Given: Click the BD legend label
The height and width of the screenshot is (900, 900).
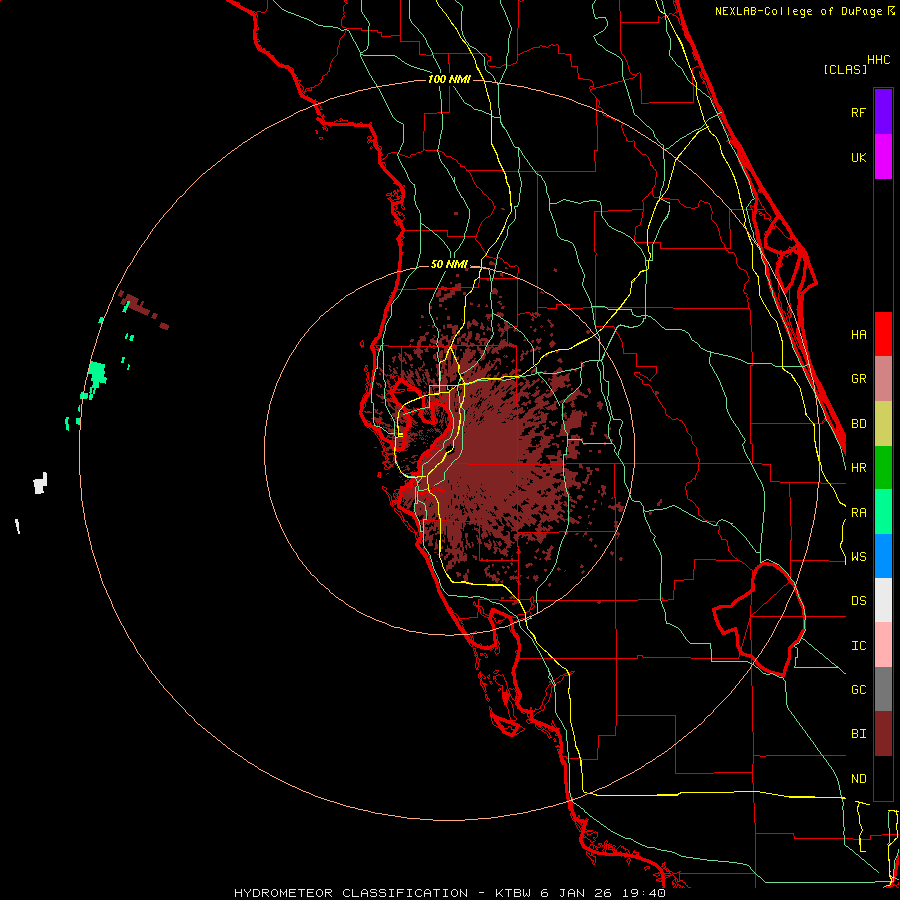Looking at the screenshot, I should (x=858, y=424).
